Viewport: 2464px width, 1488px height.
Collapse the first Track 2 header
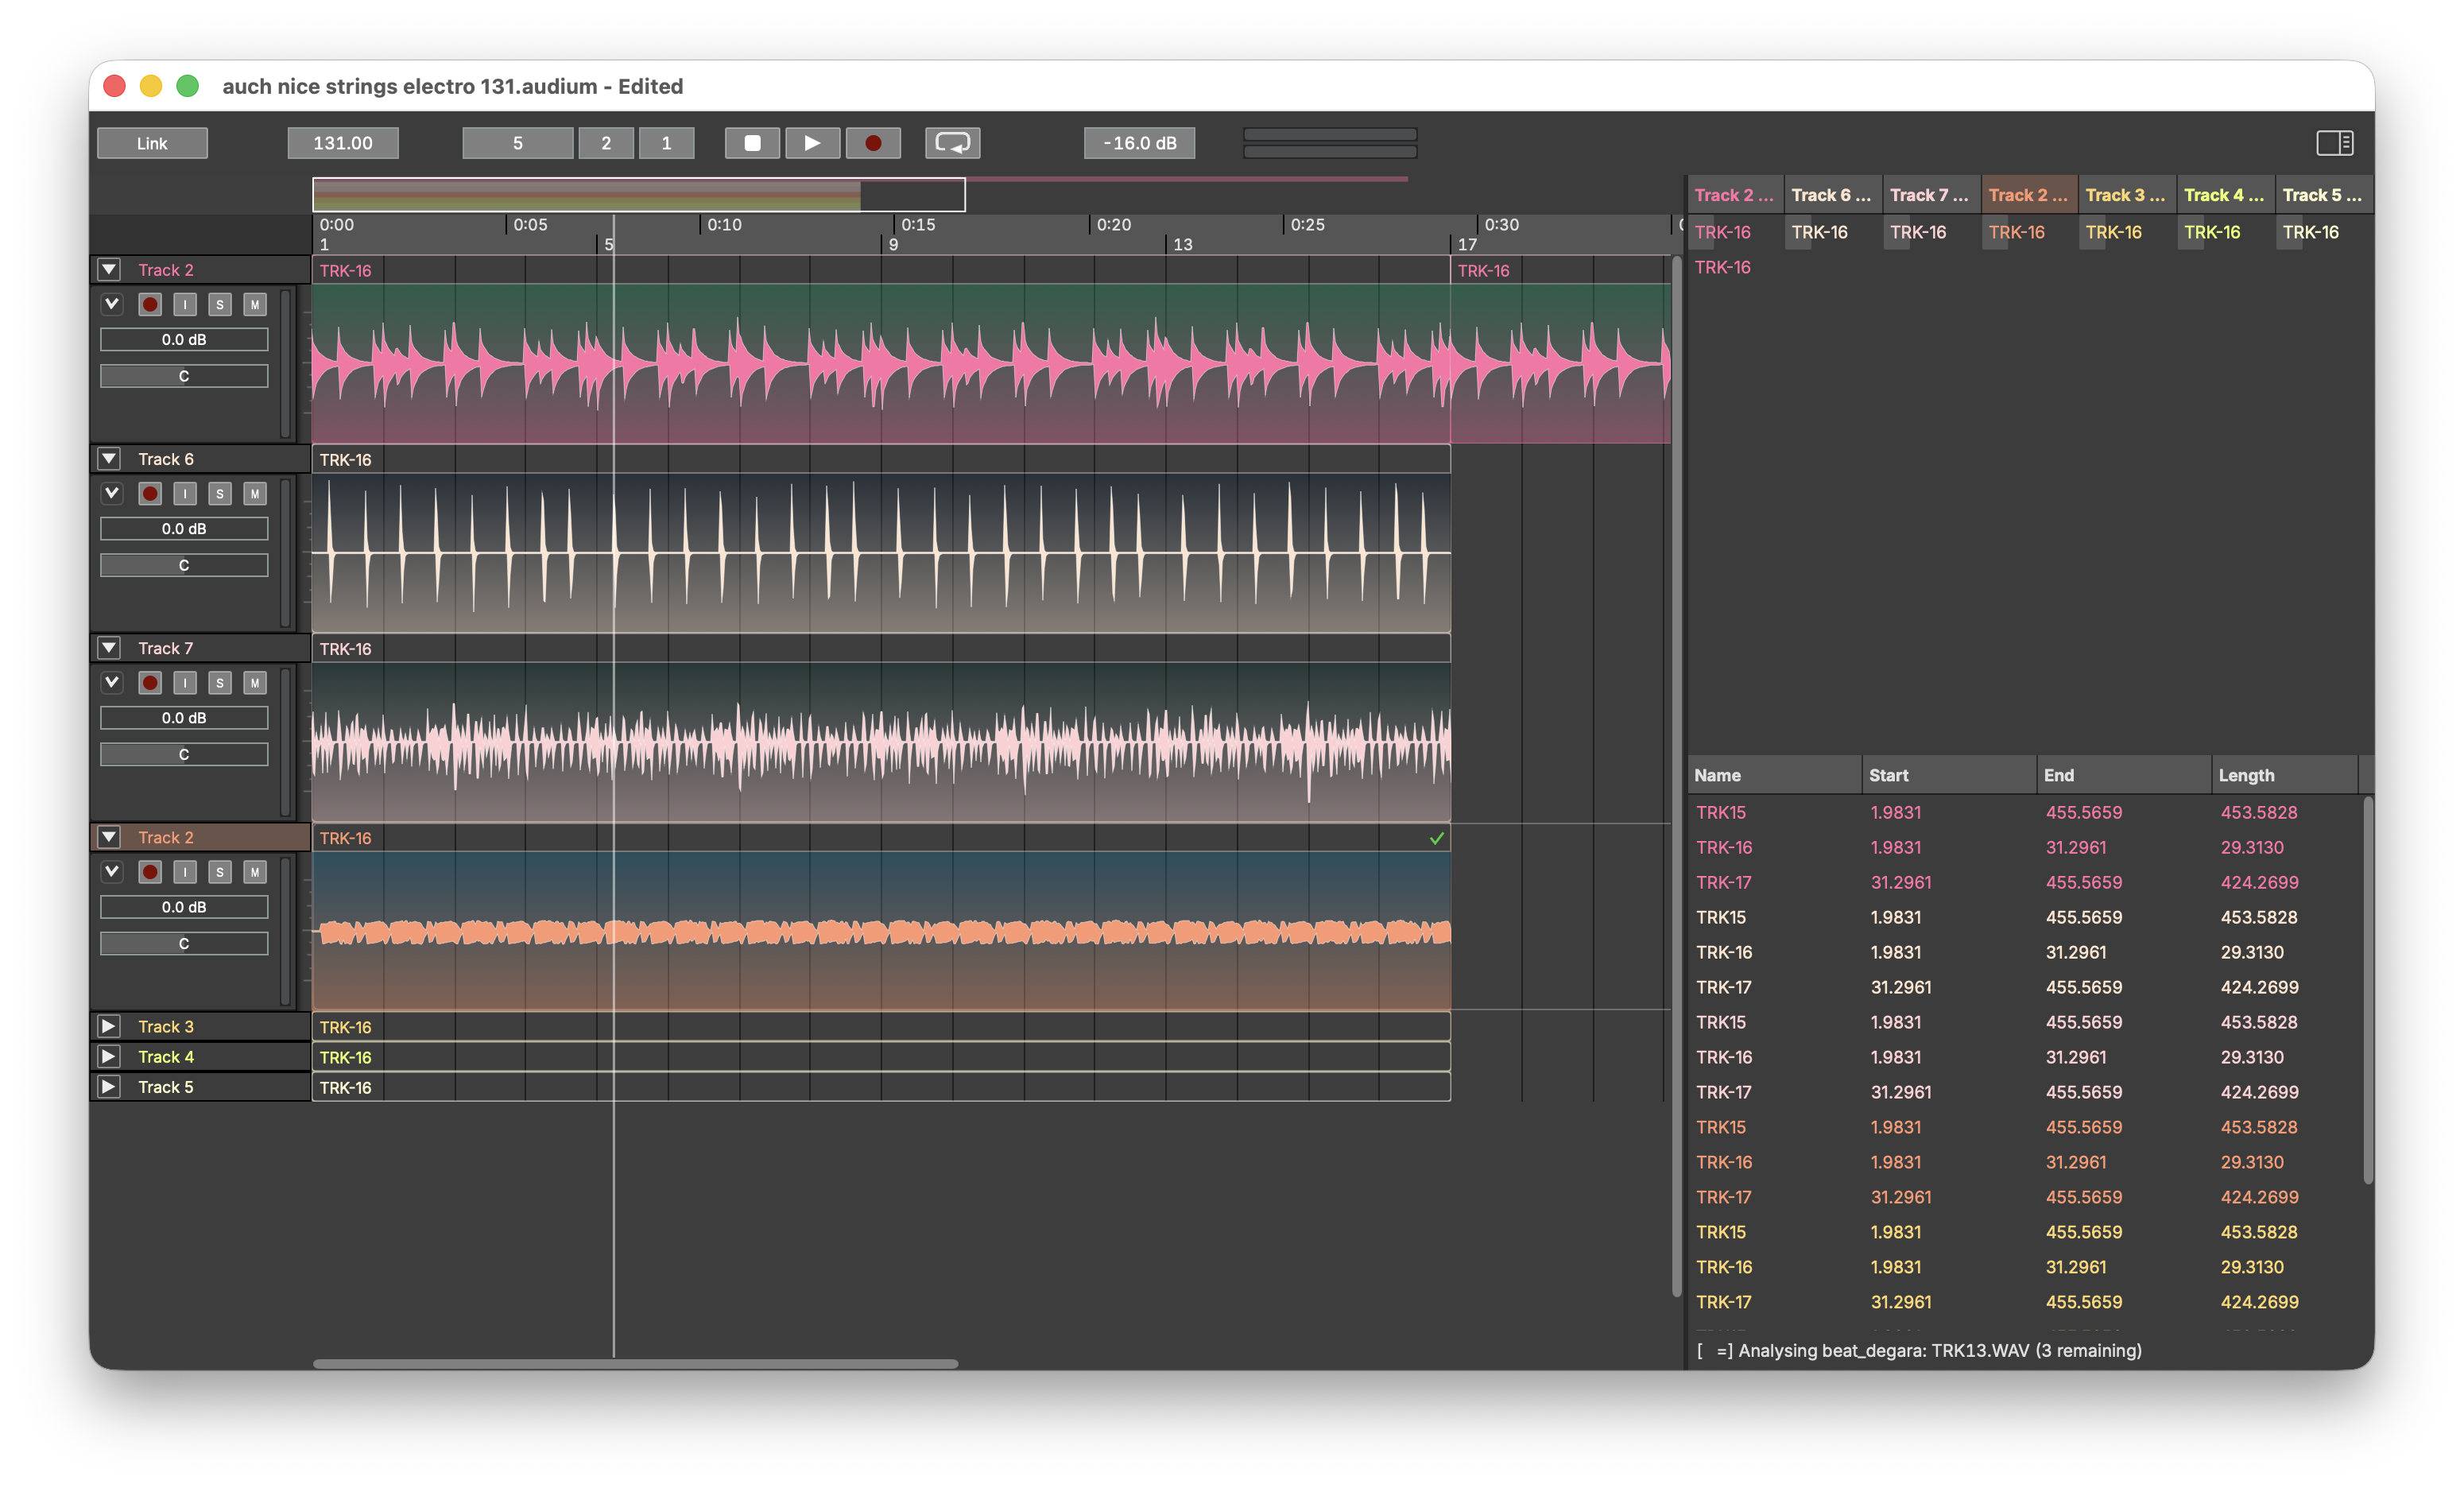pos(109,270)
